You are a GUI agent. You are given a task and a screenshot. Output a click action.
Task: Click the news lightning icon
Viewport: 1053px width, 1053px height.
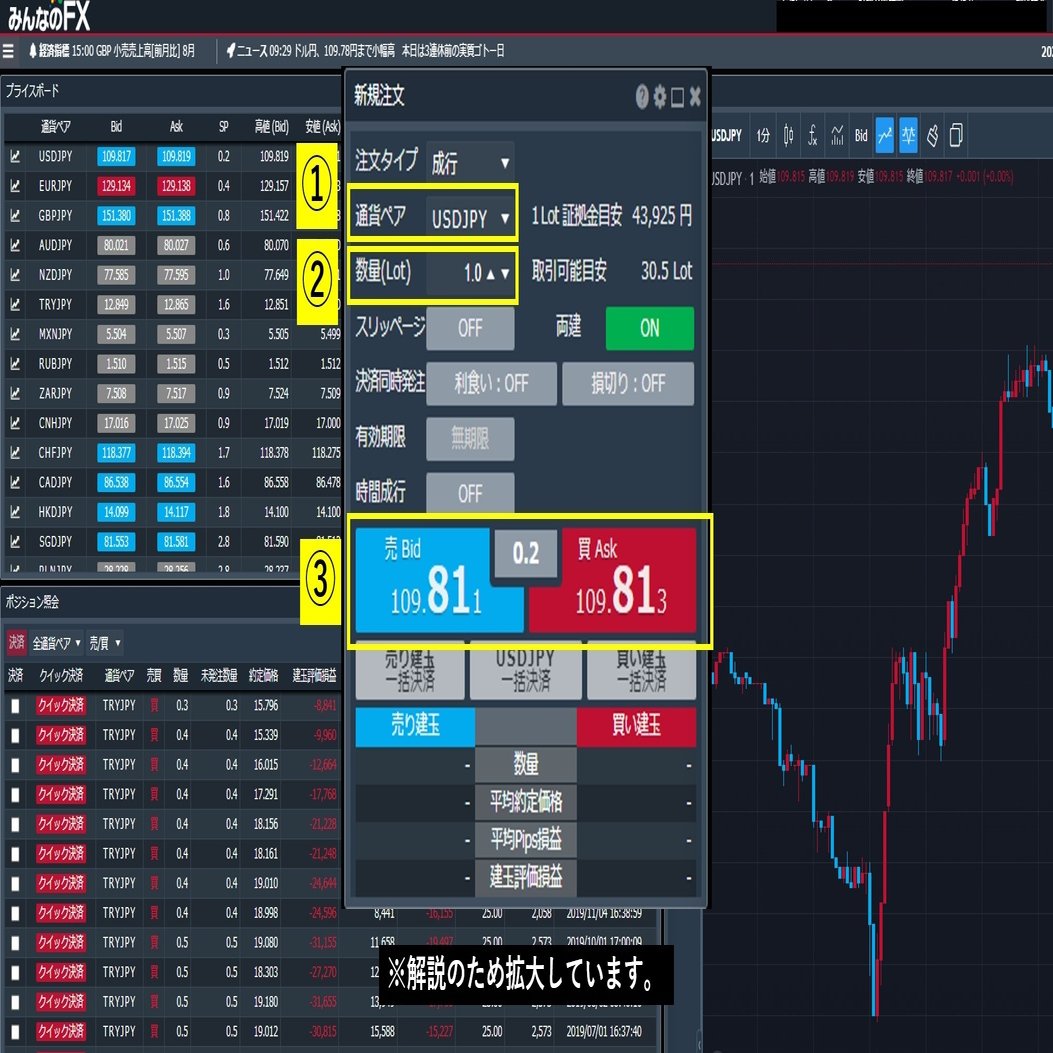pyautogui.click(x=231, y=51)
